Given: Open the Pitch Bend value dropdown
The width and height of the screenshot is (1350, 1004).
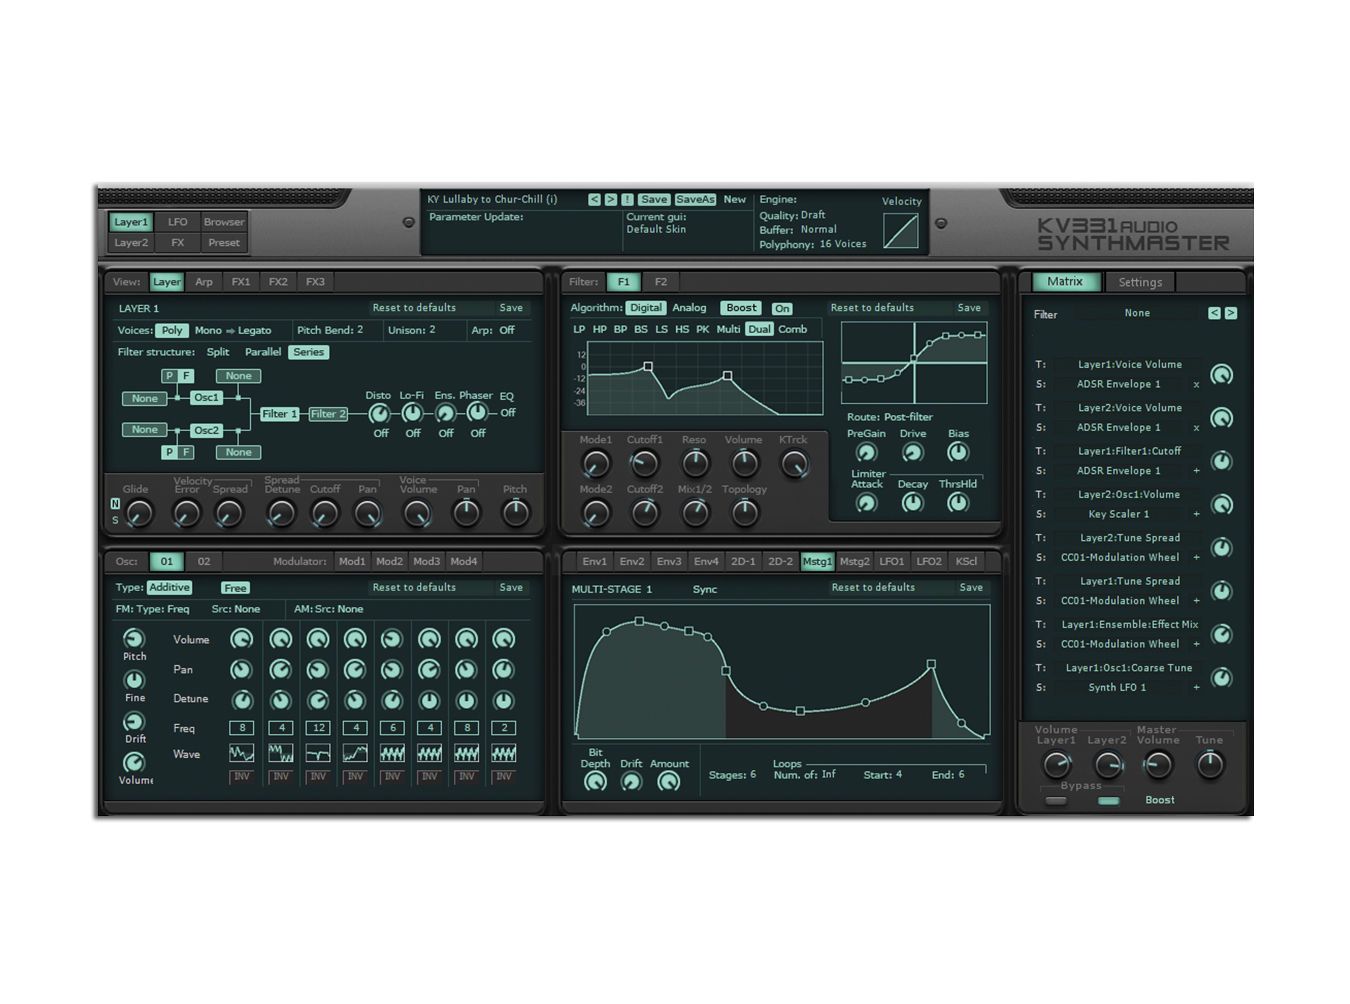Looking at the screenshot, I should [x=360, y=330].
